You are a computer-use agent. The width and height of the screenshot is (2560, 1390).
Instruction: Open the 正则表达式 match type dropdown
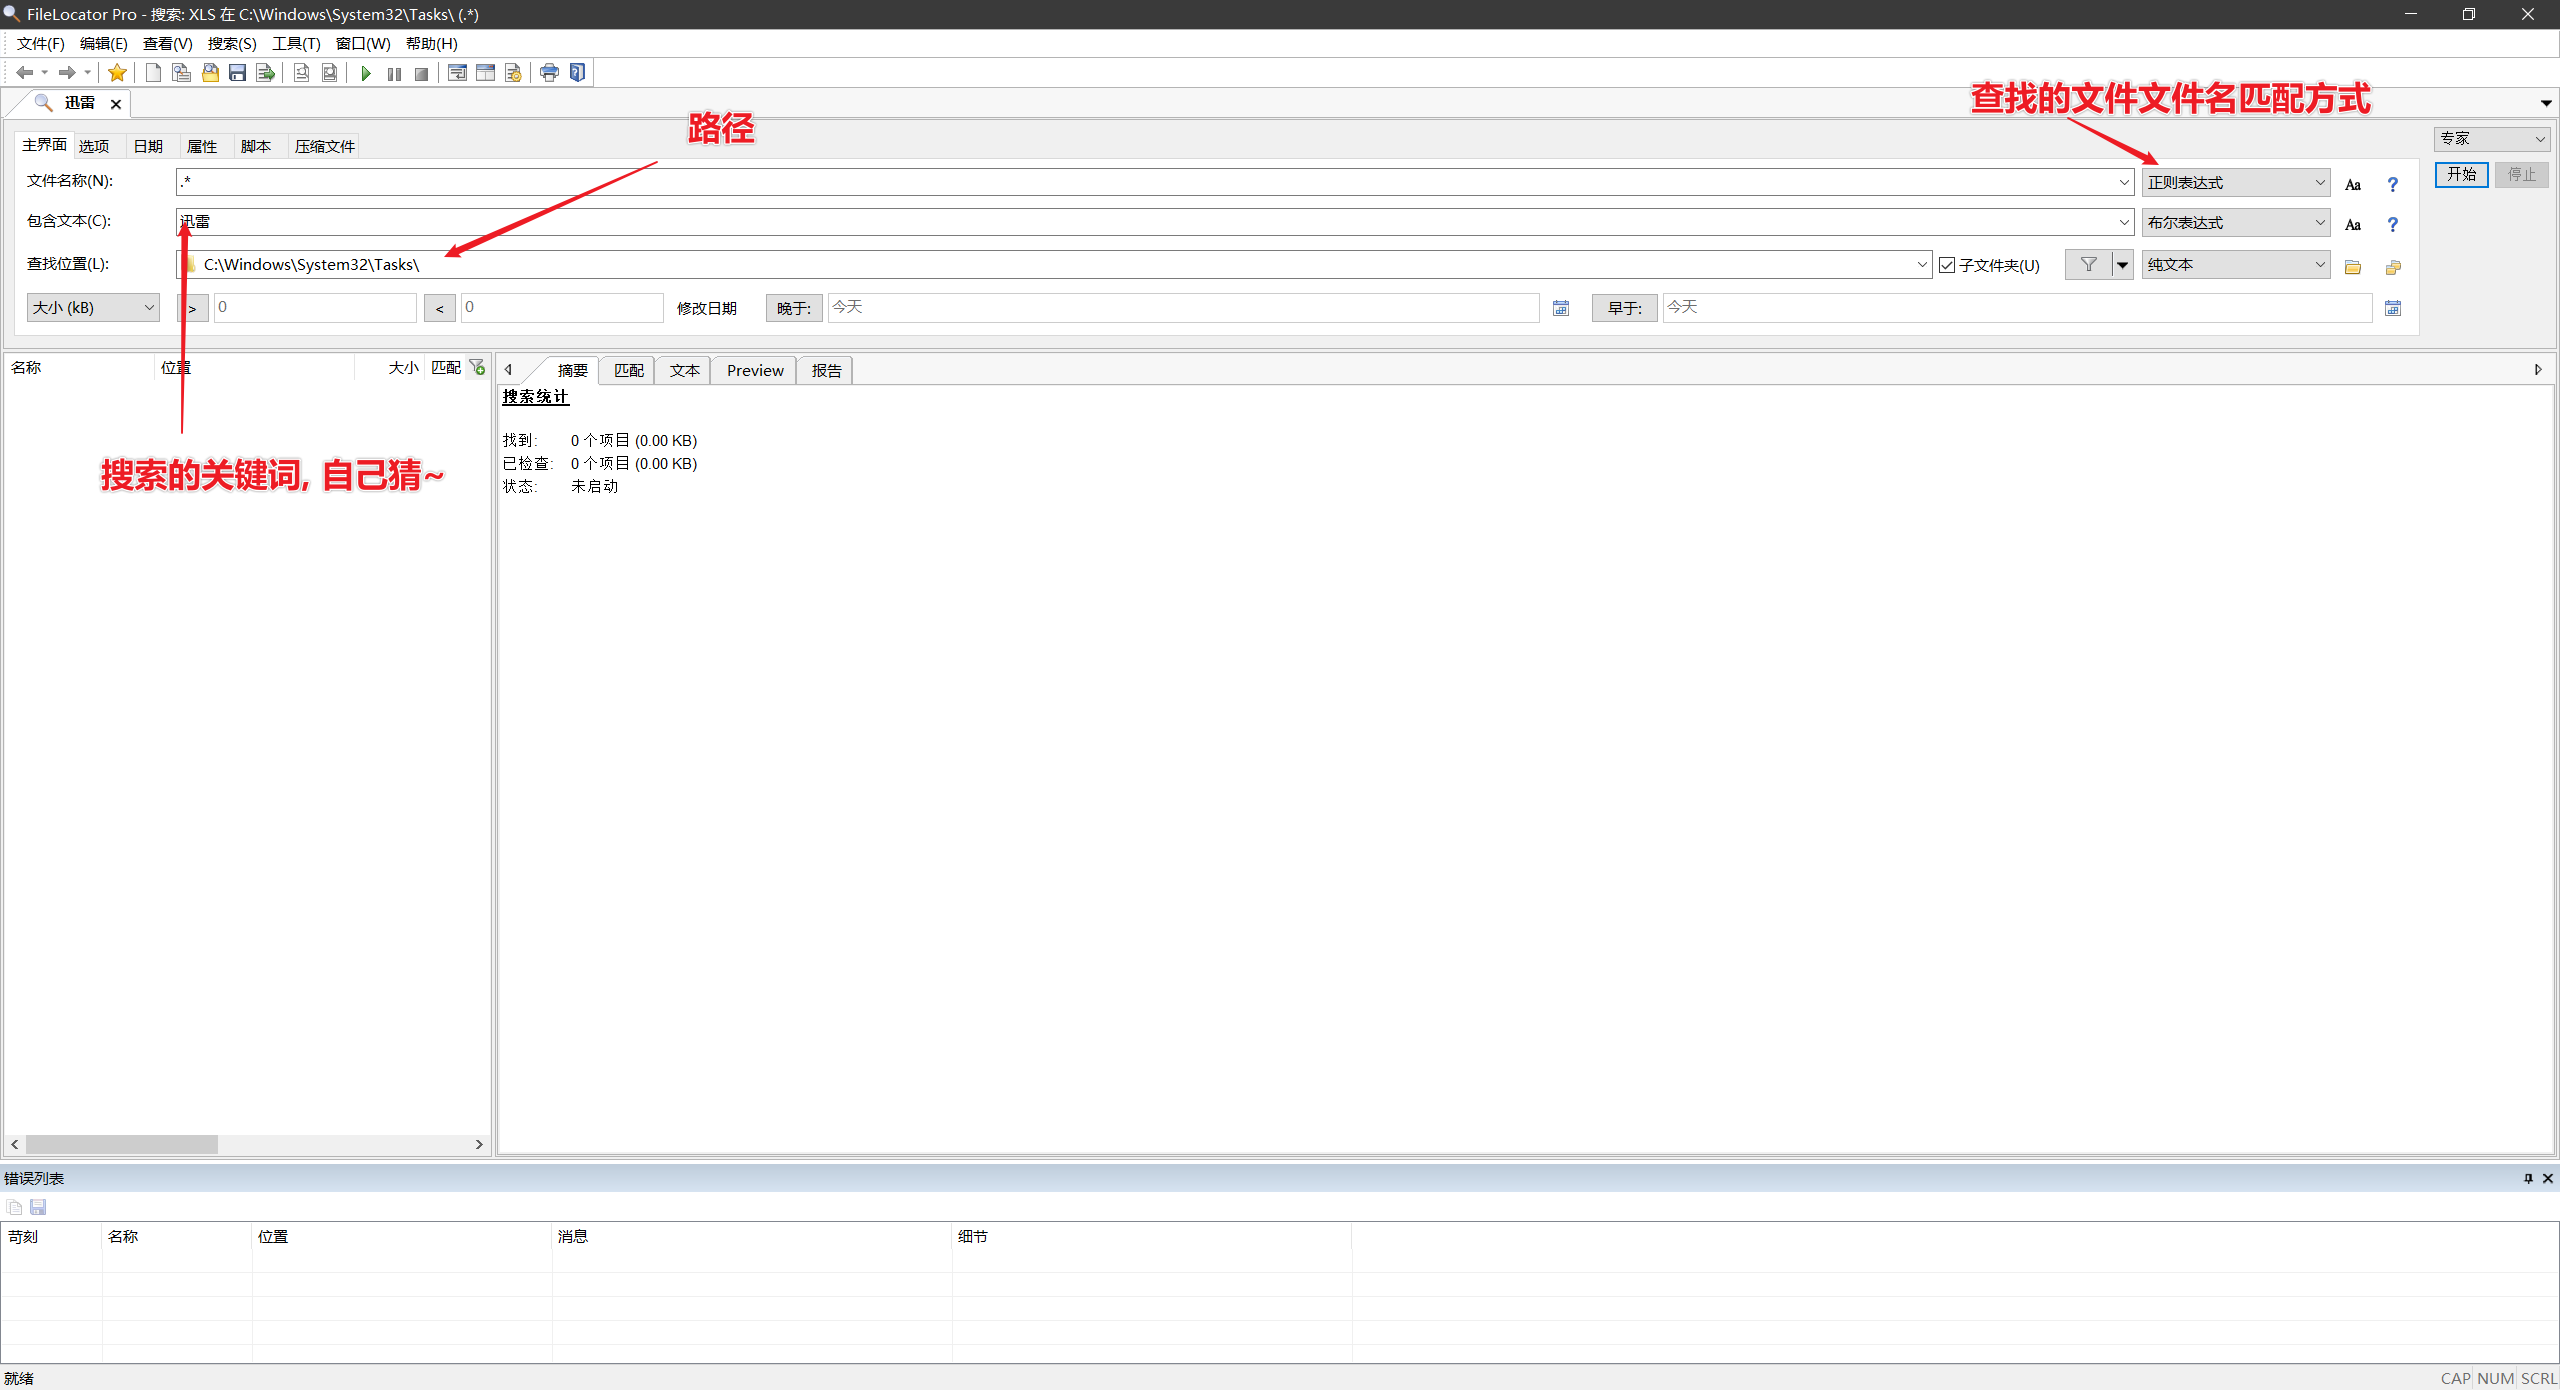(2235, 182)
